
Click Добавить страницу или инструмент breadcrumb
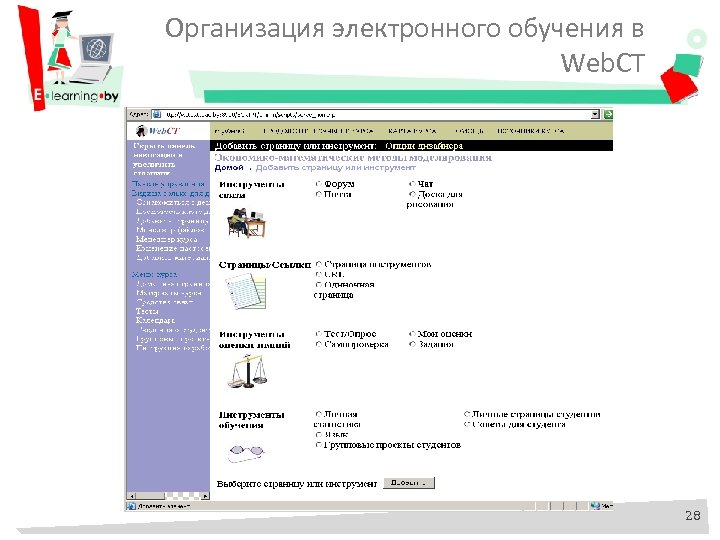pyautogui.click(x=335, y=168)
